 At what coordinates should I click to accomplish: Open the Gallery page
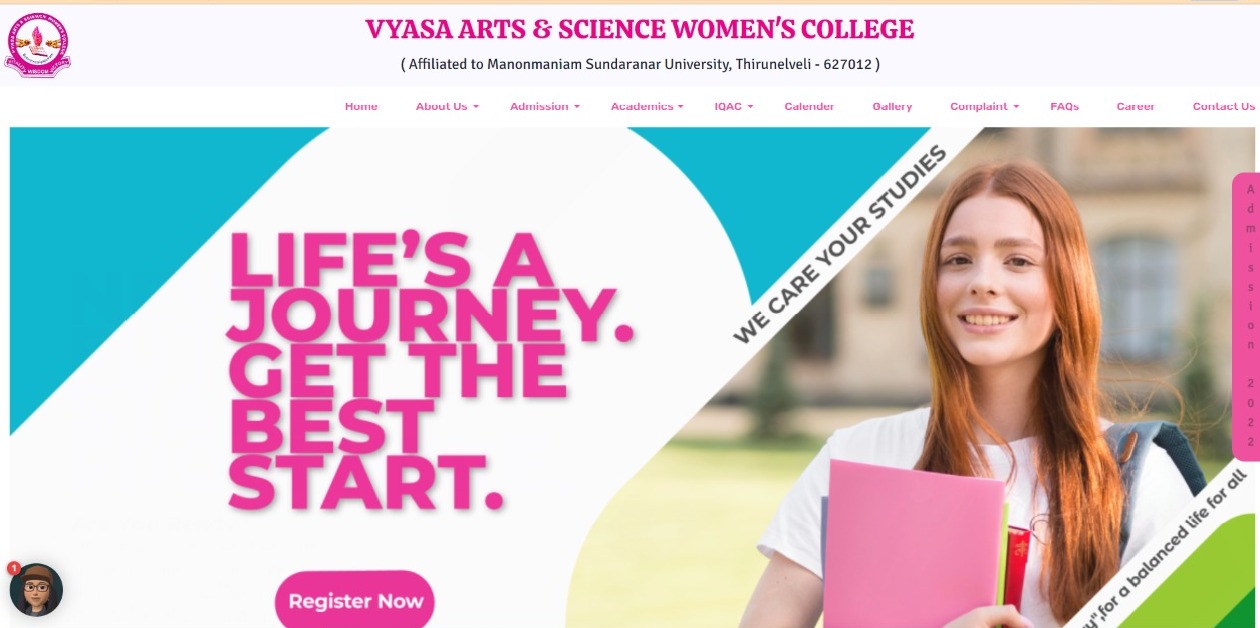coord(892,107)
